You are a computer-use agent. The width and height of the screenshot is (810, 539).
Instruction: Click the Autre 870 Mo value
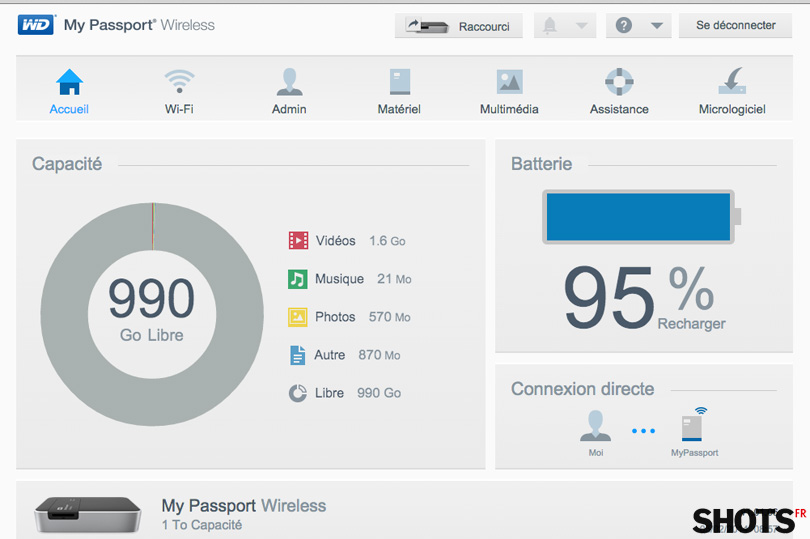tap(379, 355)
